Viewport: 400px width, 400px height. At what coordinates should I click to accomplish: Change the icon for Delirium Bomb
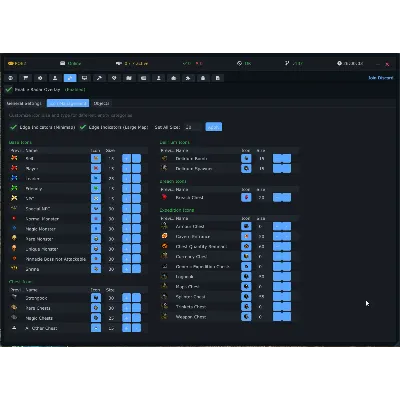246,158
